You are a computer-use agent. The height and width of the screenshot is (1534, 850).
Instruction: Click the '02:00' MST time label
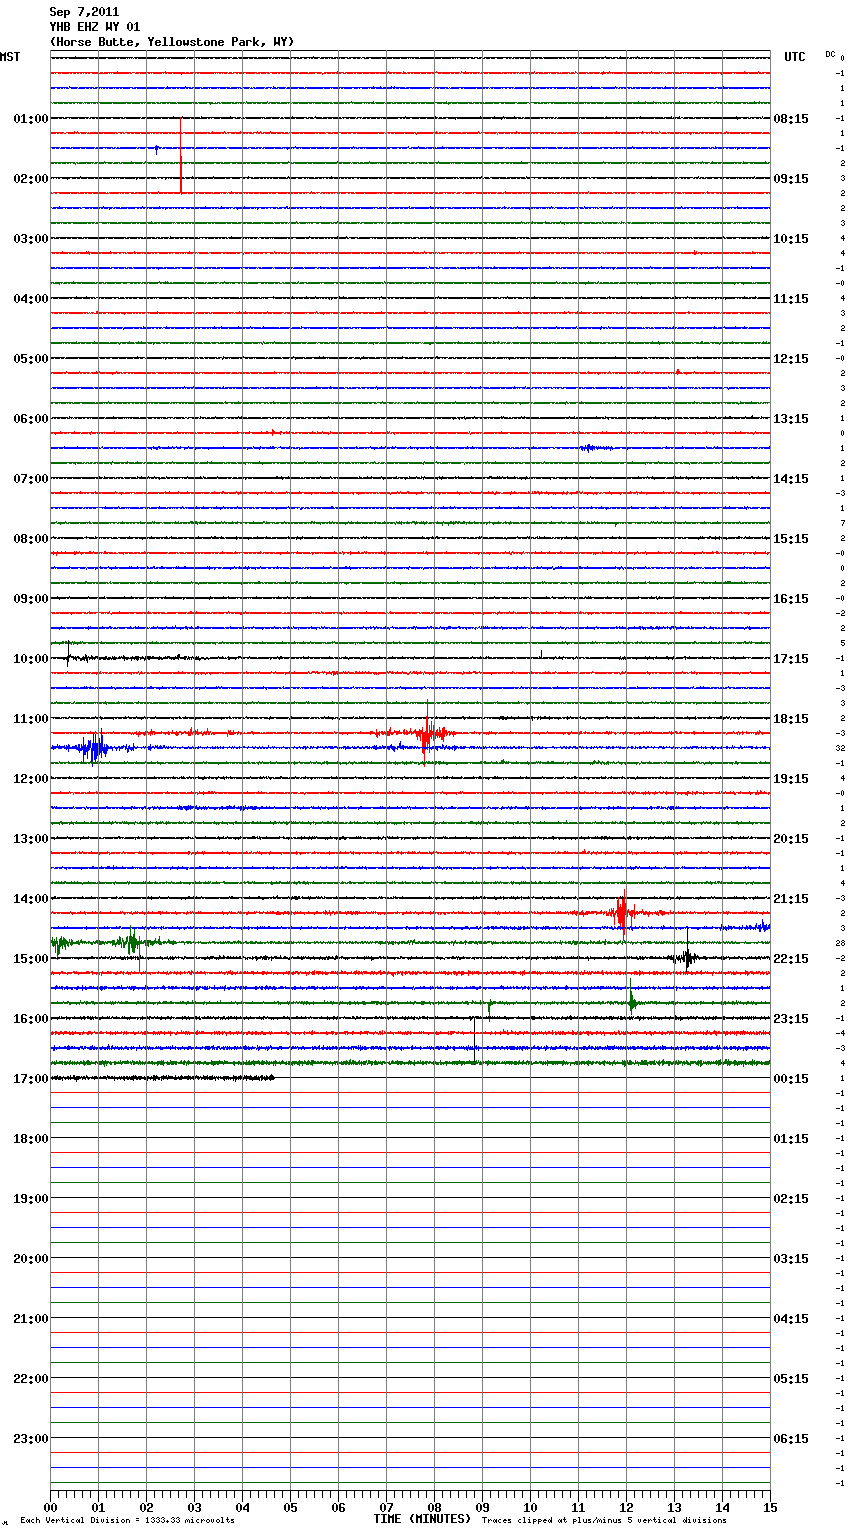coord(31,179)
